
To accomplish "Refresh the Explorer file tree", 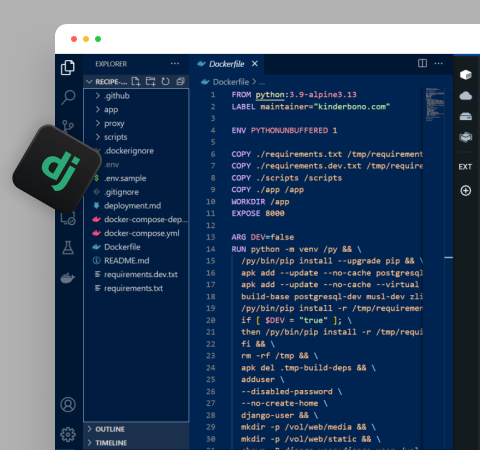I will coord(166,81).
